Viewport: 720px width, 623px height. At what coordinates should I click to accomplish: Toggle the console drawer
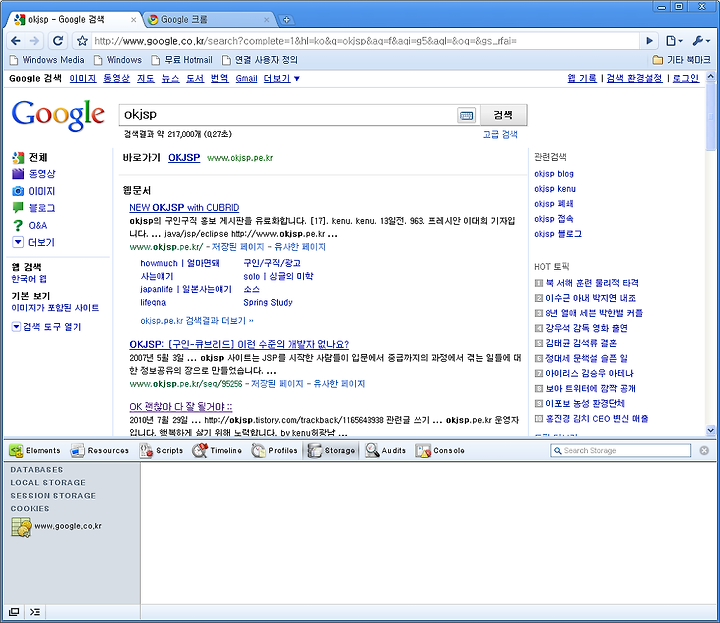click(35, 612)
